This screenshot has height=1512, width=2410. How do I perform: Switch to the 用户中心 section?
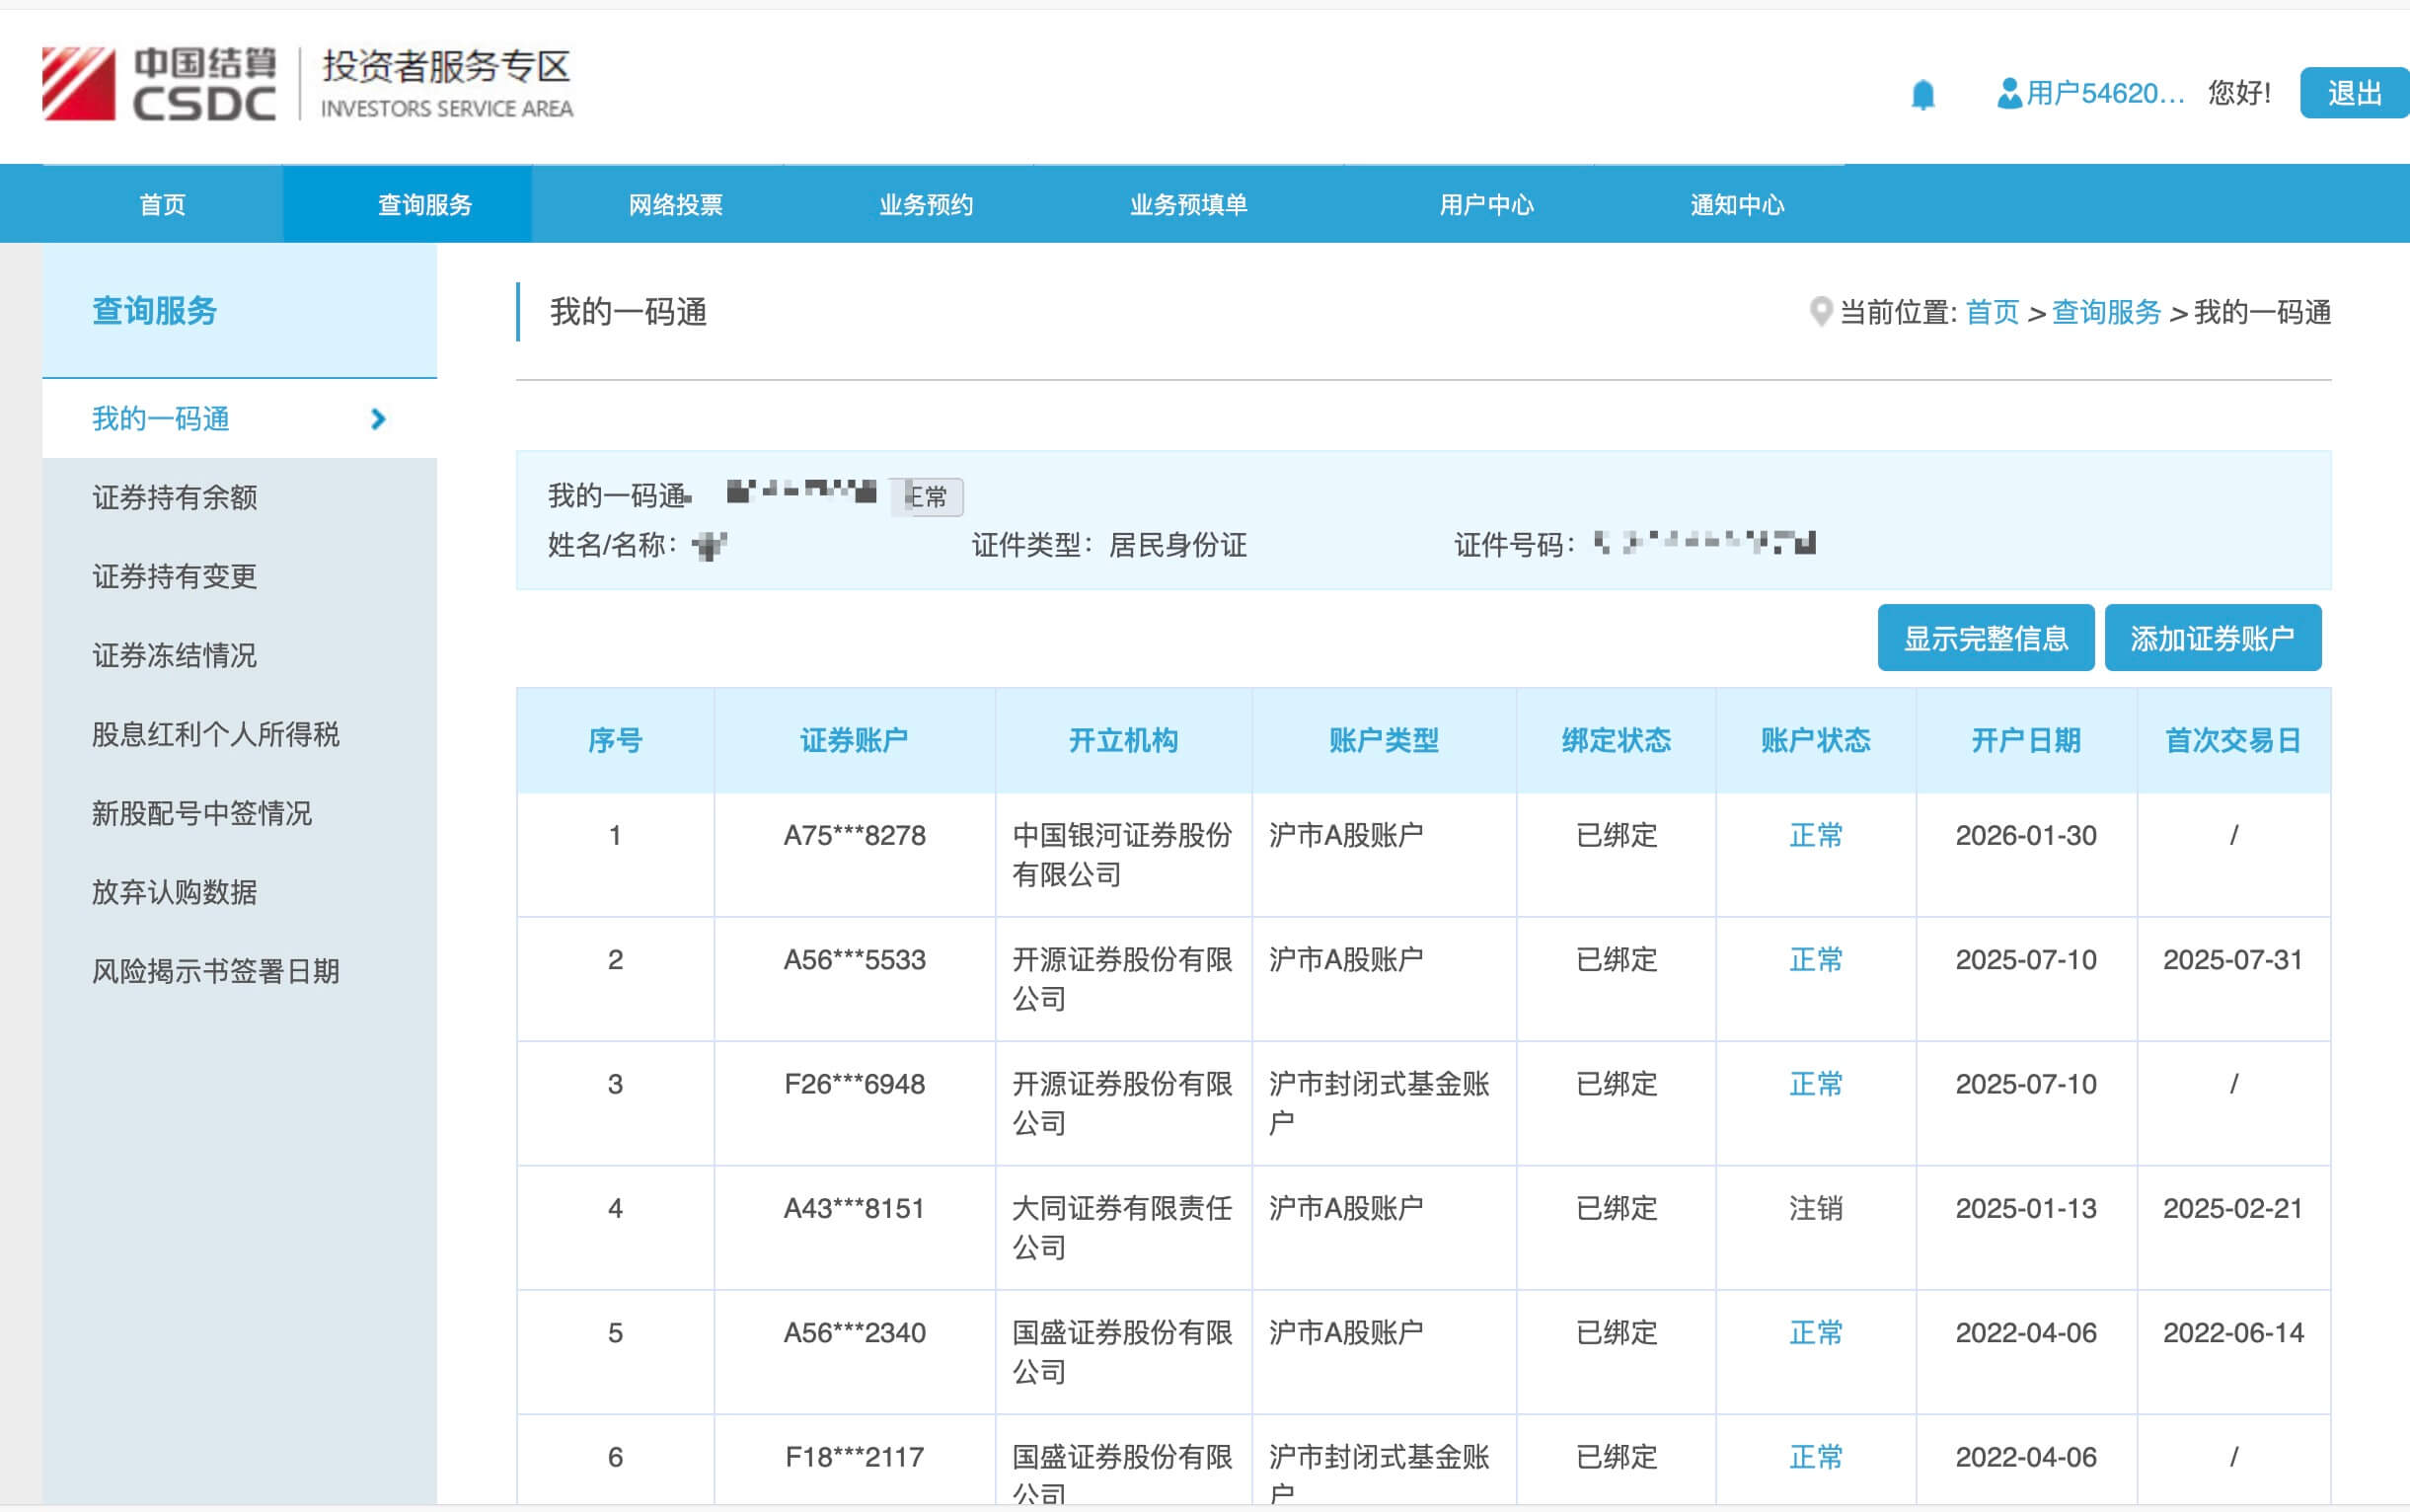tap(1487, 203)
